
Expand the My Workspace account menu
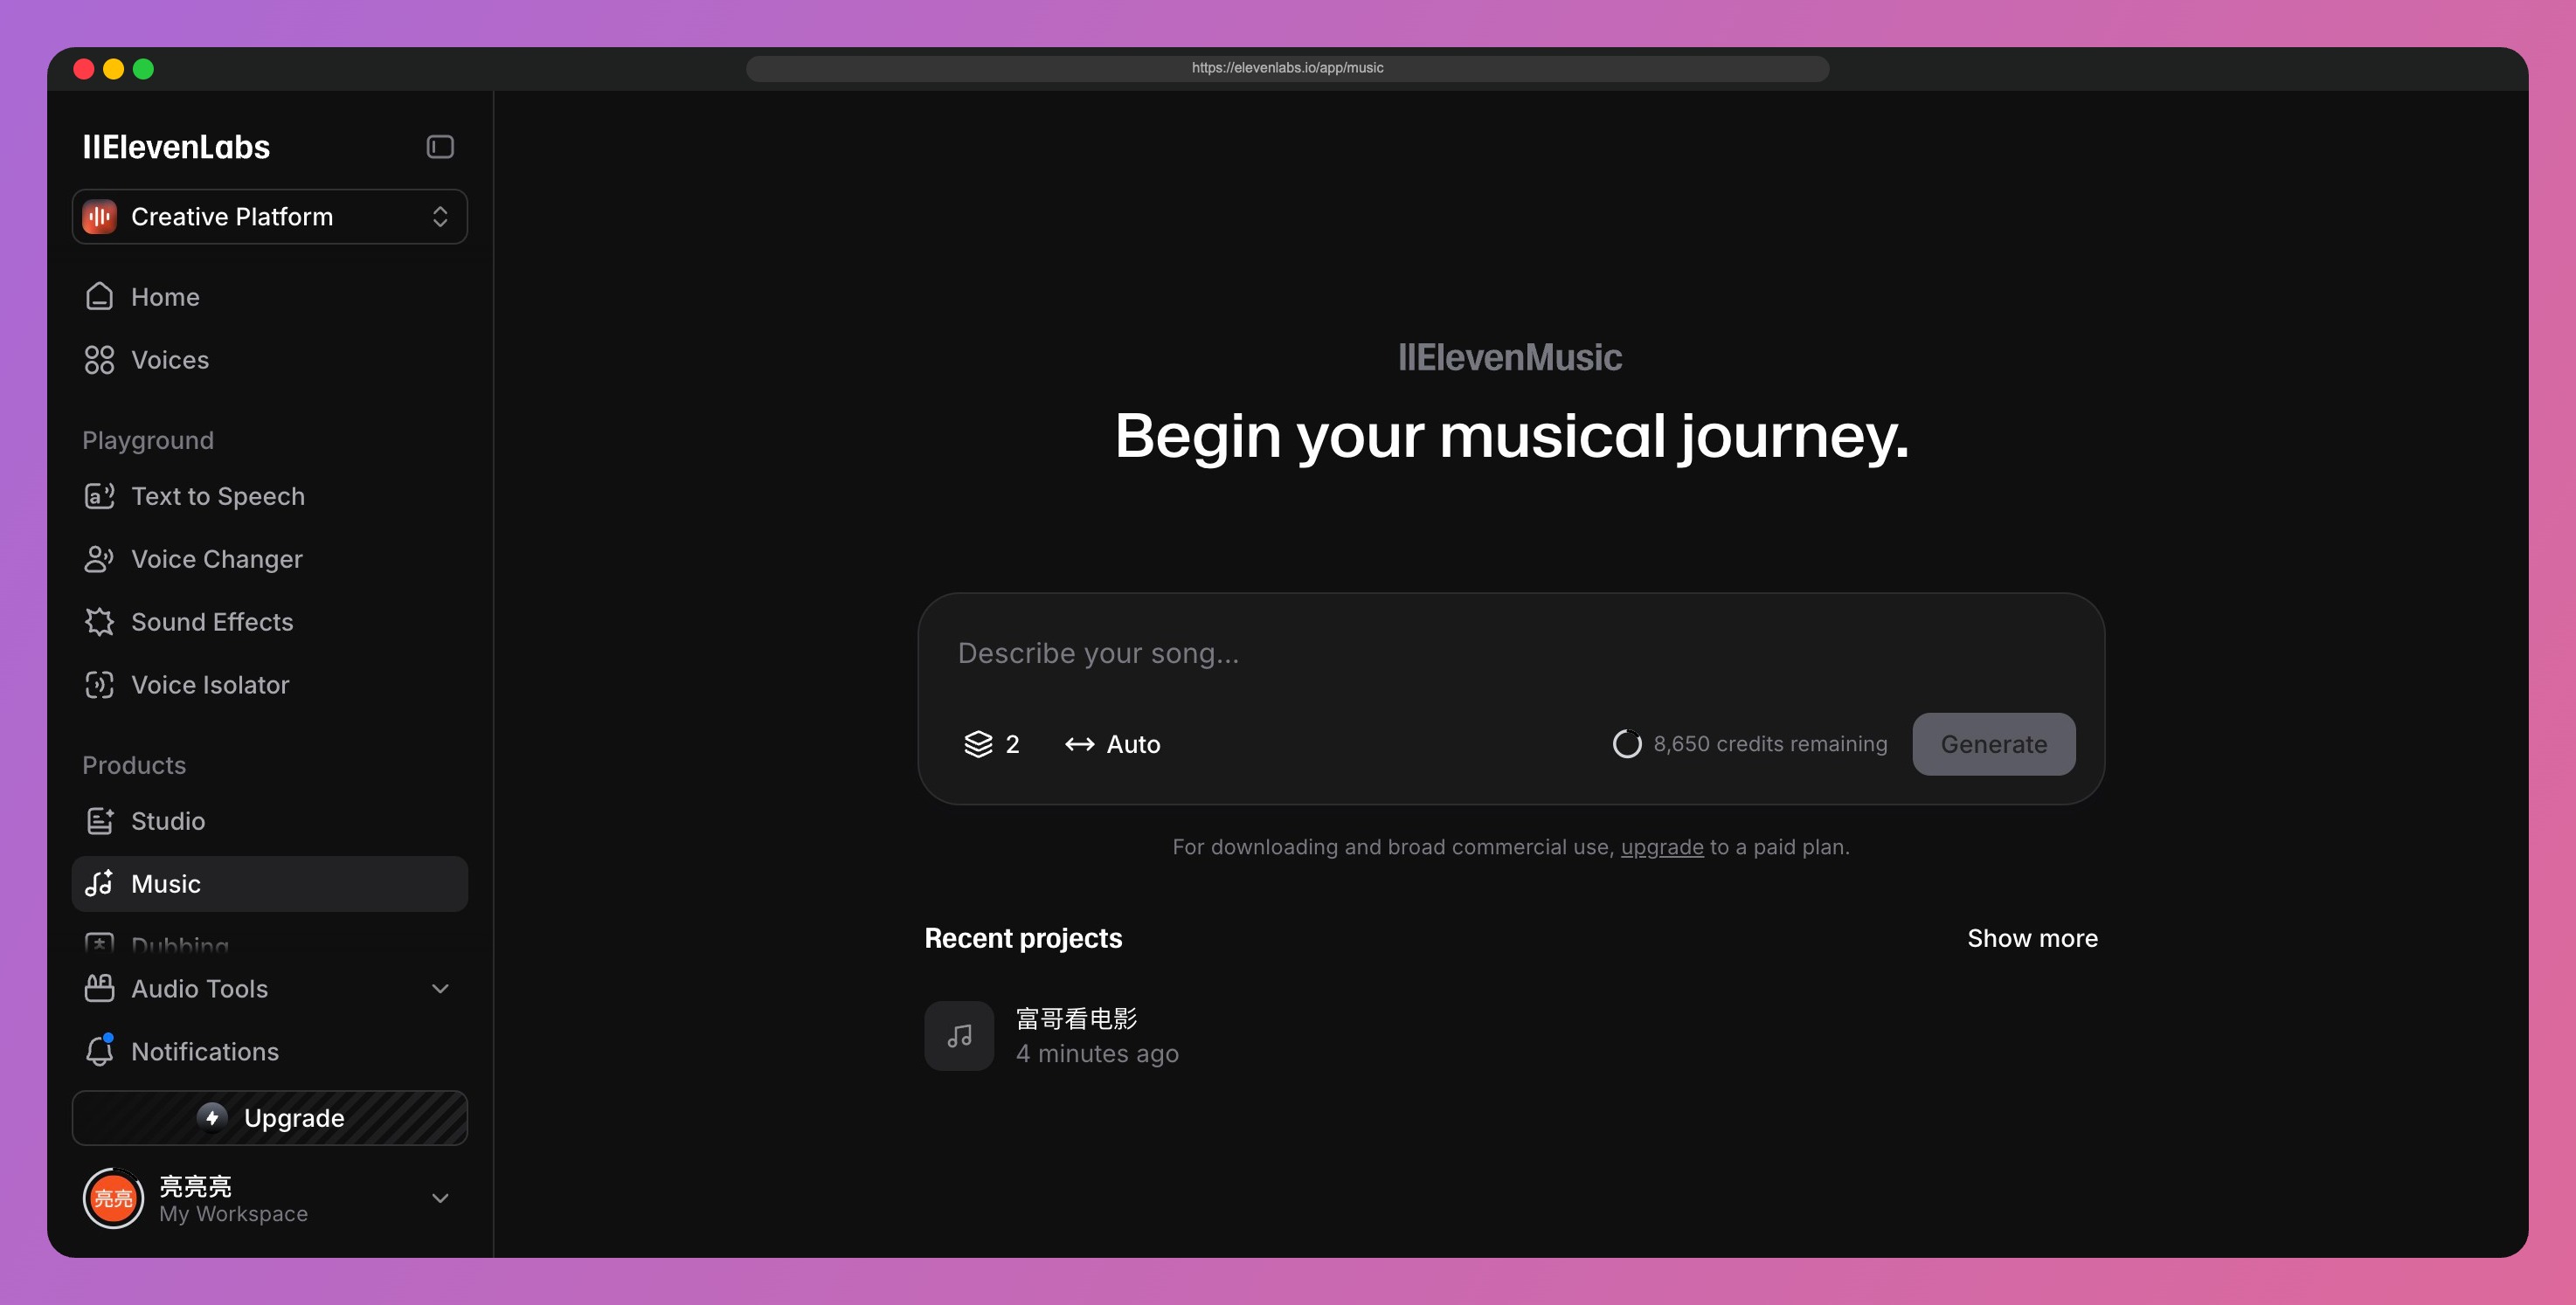pyautogui.click(x=440, y=1198)
